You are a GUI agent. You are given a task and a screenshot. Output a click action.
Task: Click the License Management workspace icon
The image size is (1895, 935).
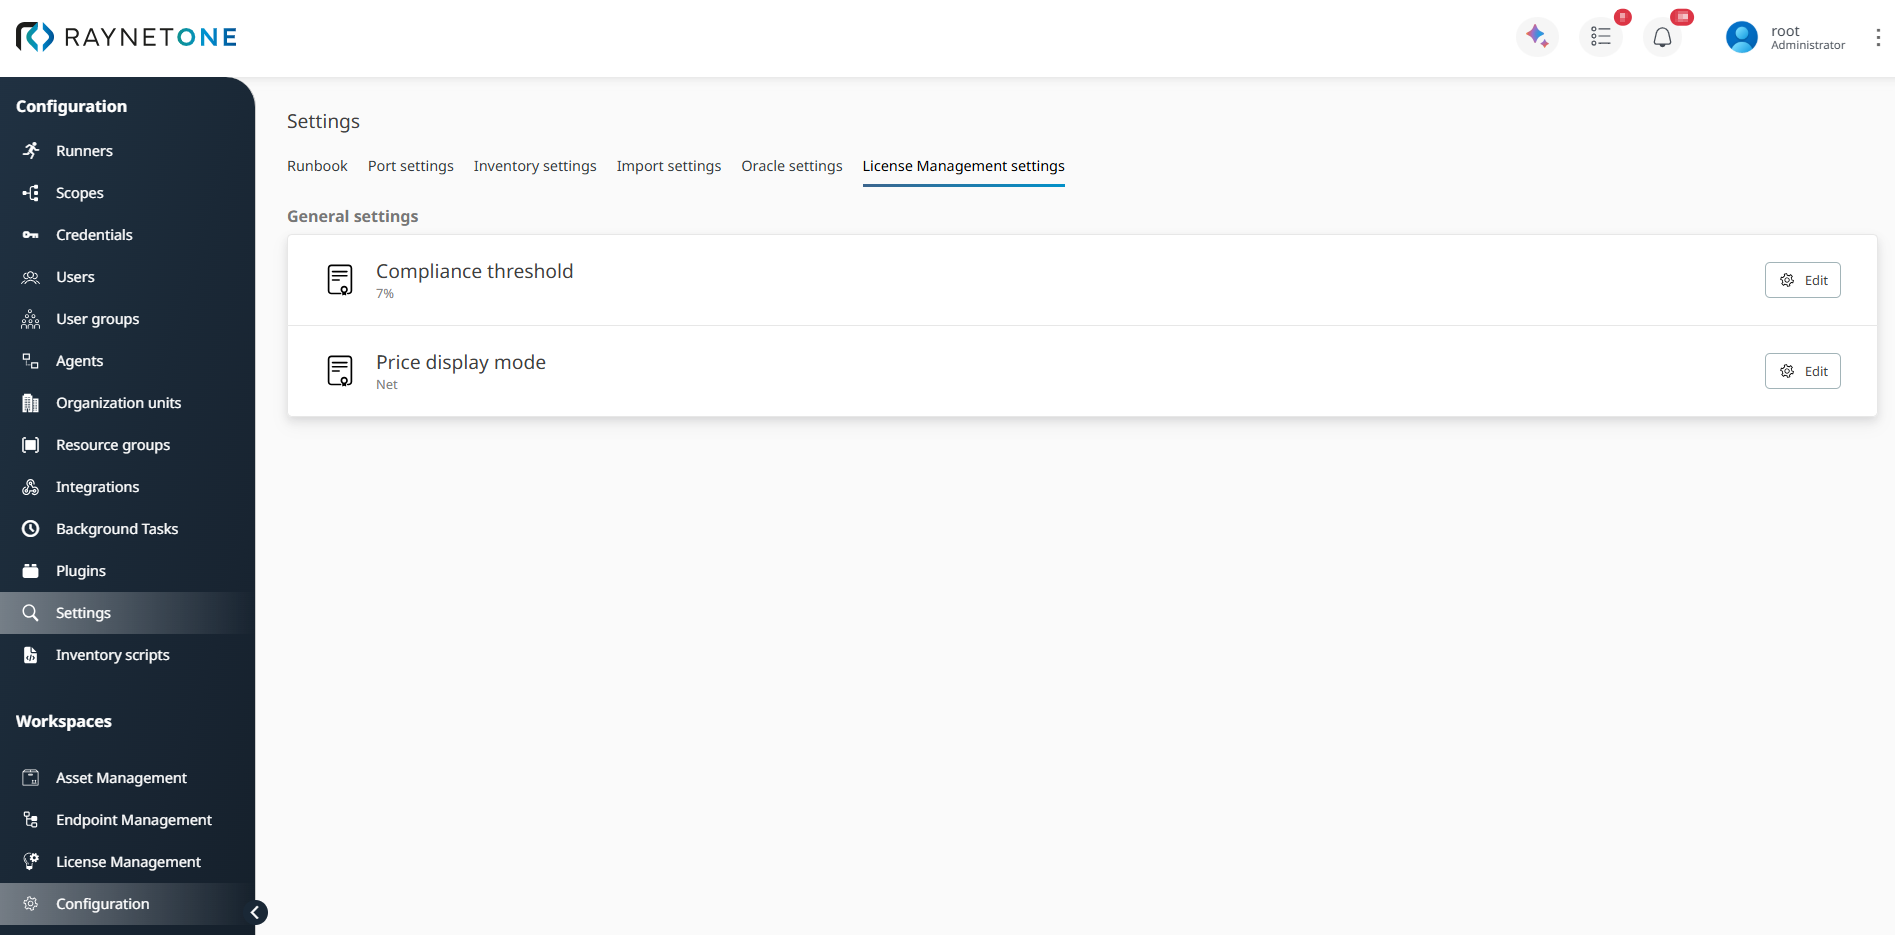pyautogui.click(x=31, y=861)
